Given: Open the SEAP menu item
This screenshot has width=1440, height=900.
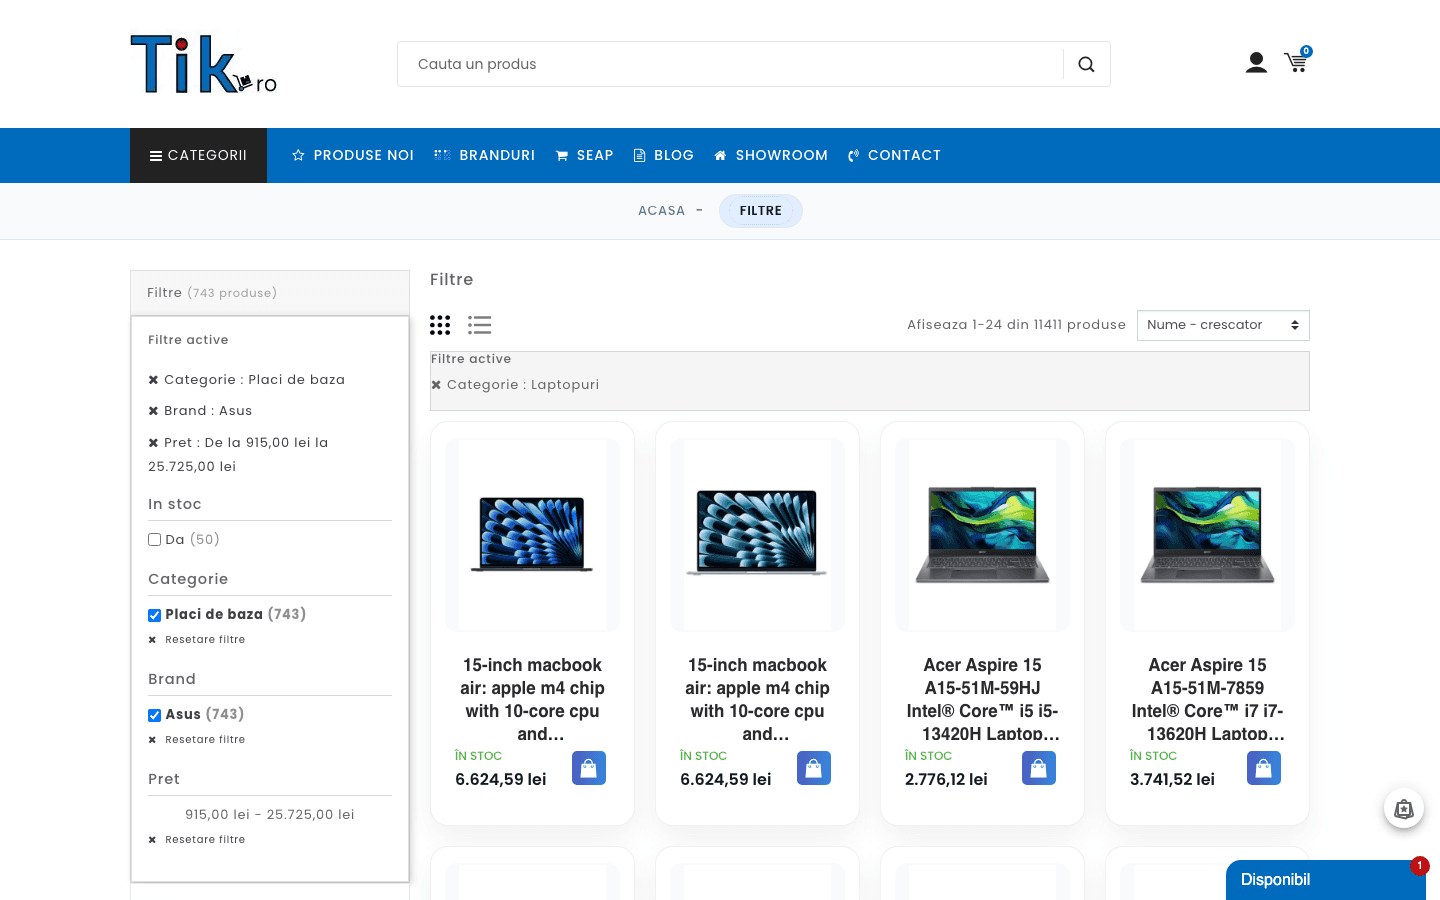Looking at the screenshot, I should (x=584, y=155).
